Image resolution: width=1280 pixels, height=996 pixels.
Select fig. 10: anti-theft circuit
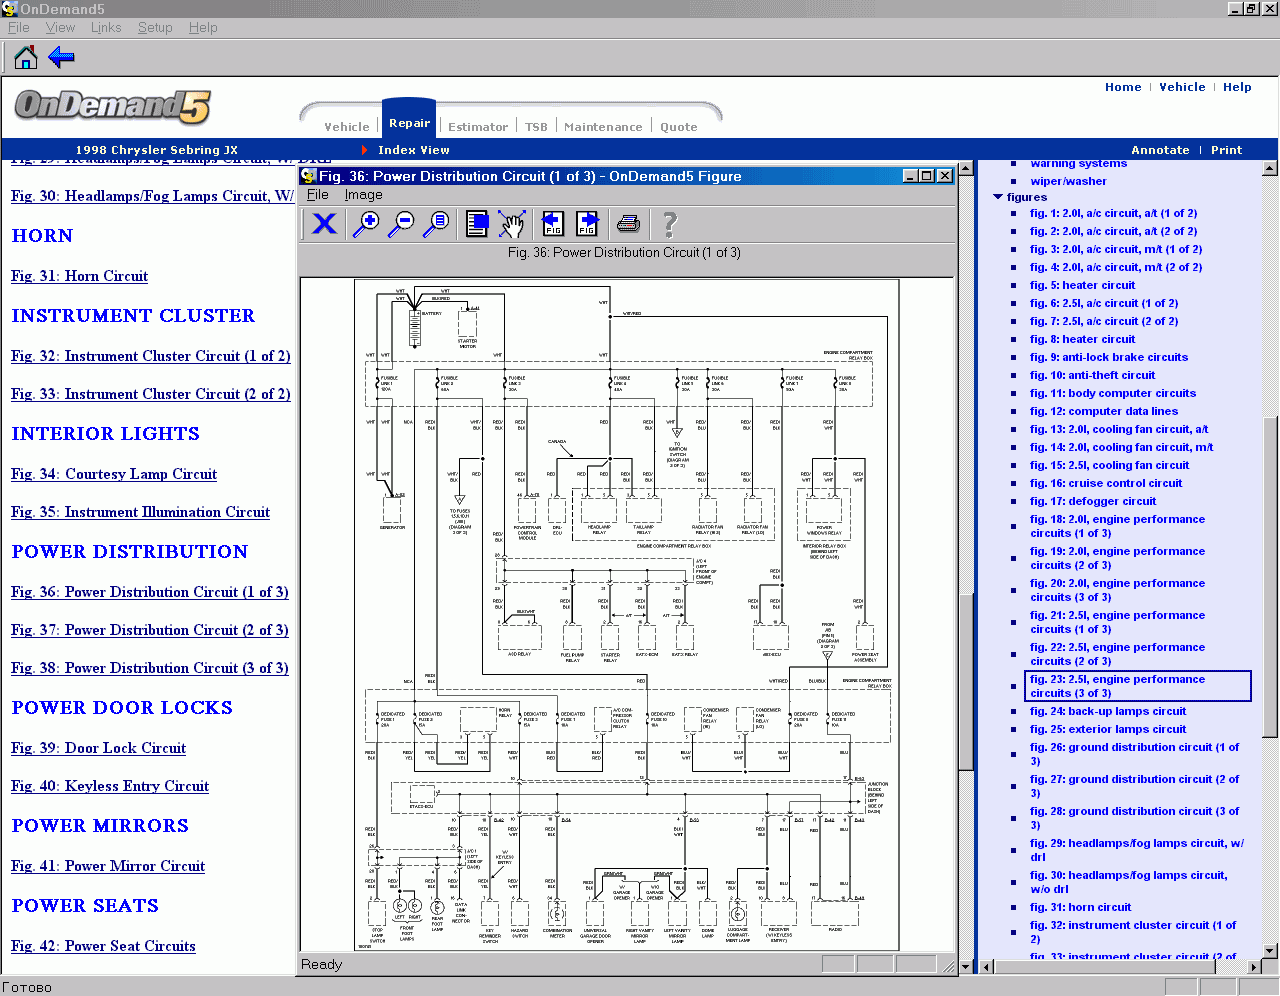tap(1092, 375)
